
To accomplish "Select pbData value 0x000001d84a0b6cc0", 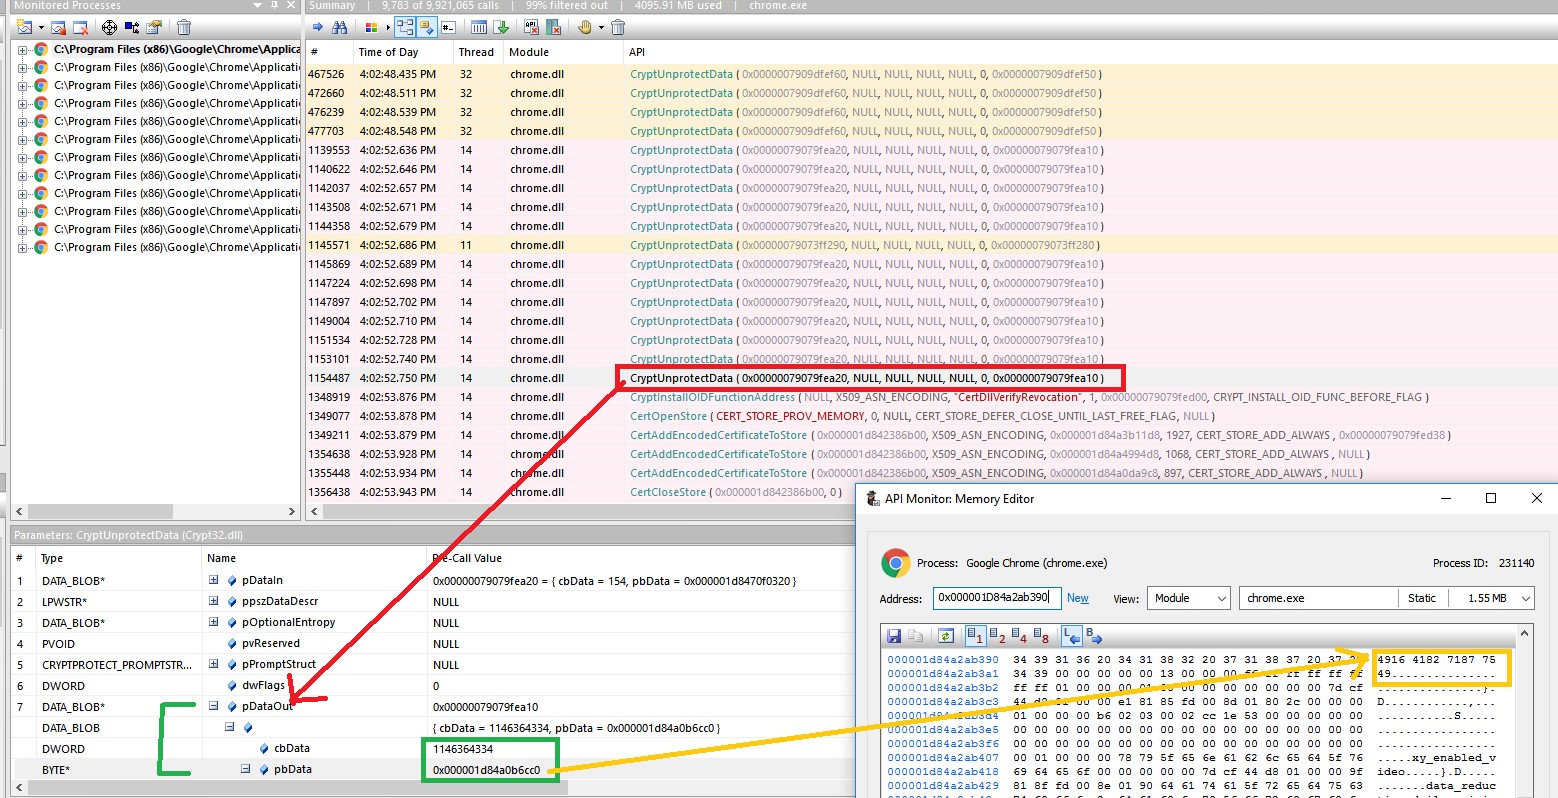I will (486, 770).
